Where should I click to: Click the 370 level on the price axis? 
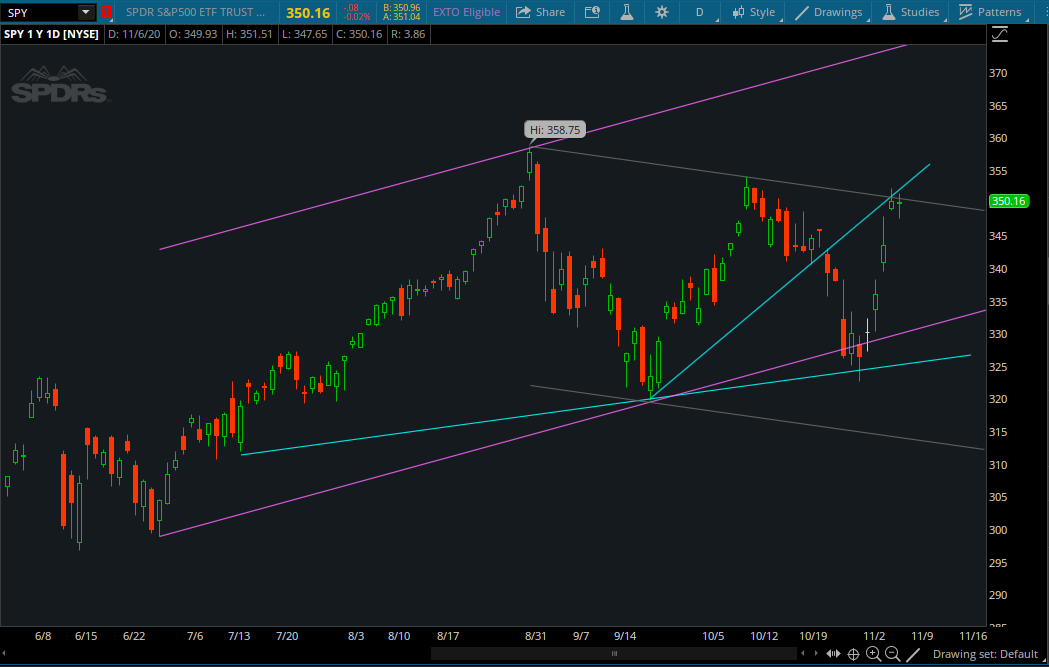tap(998, 73)
